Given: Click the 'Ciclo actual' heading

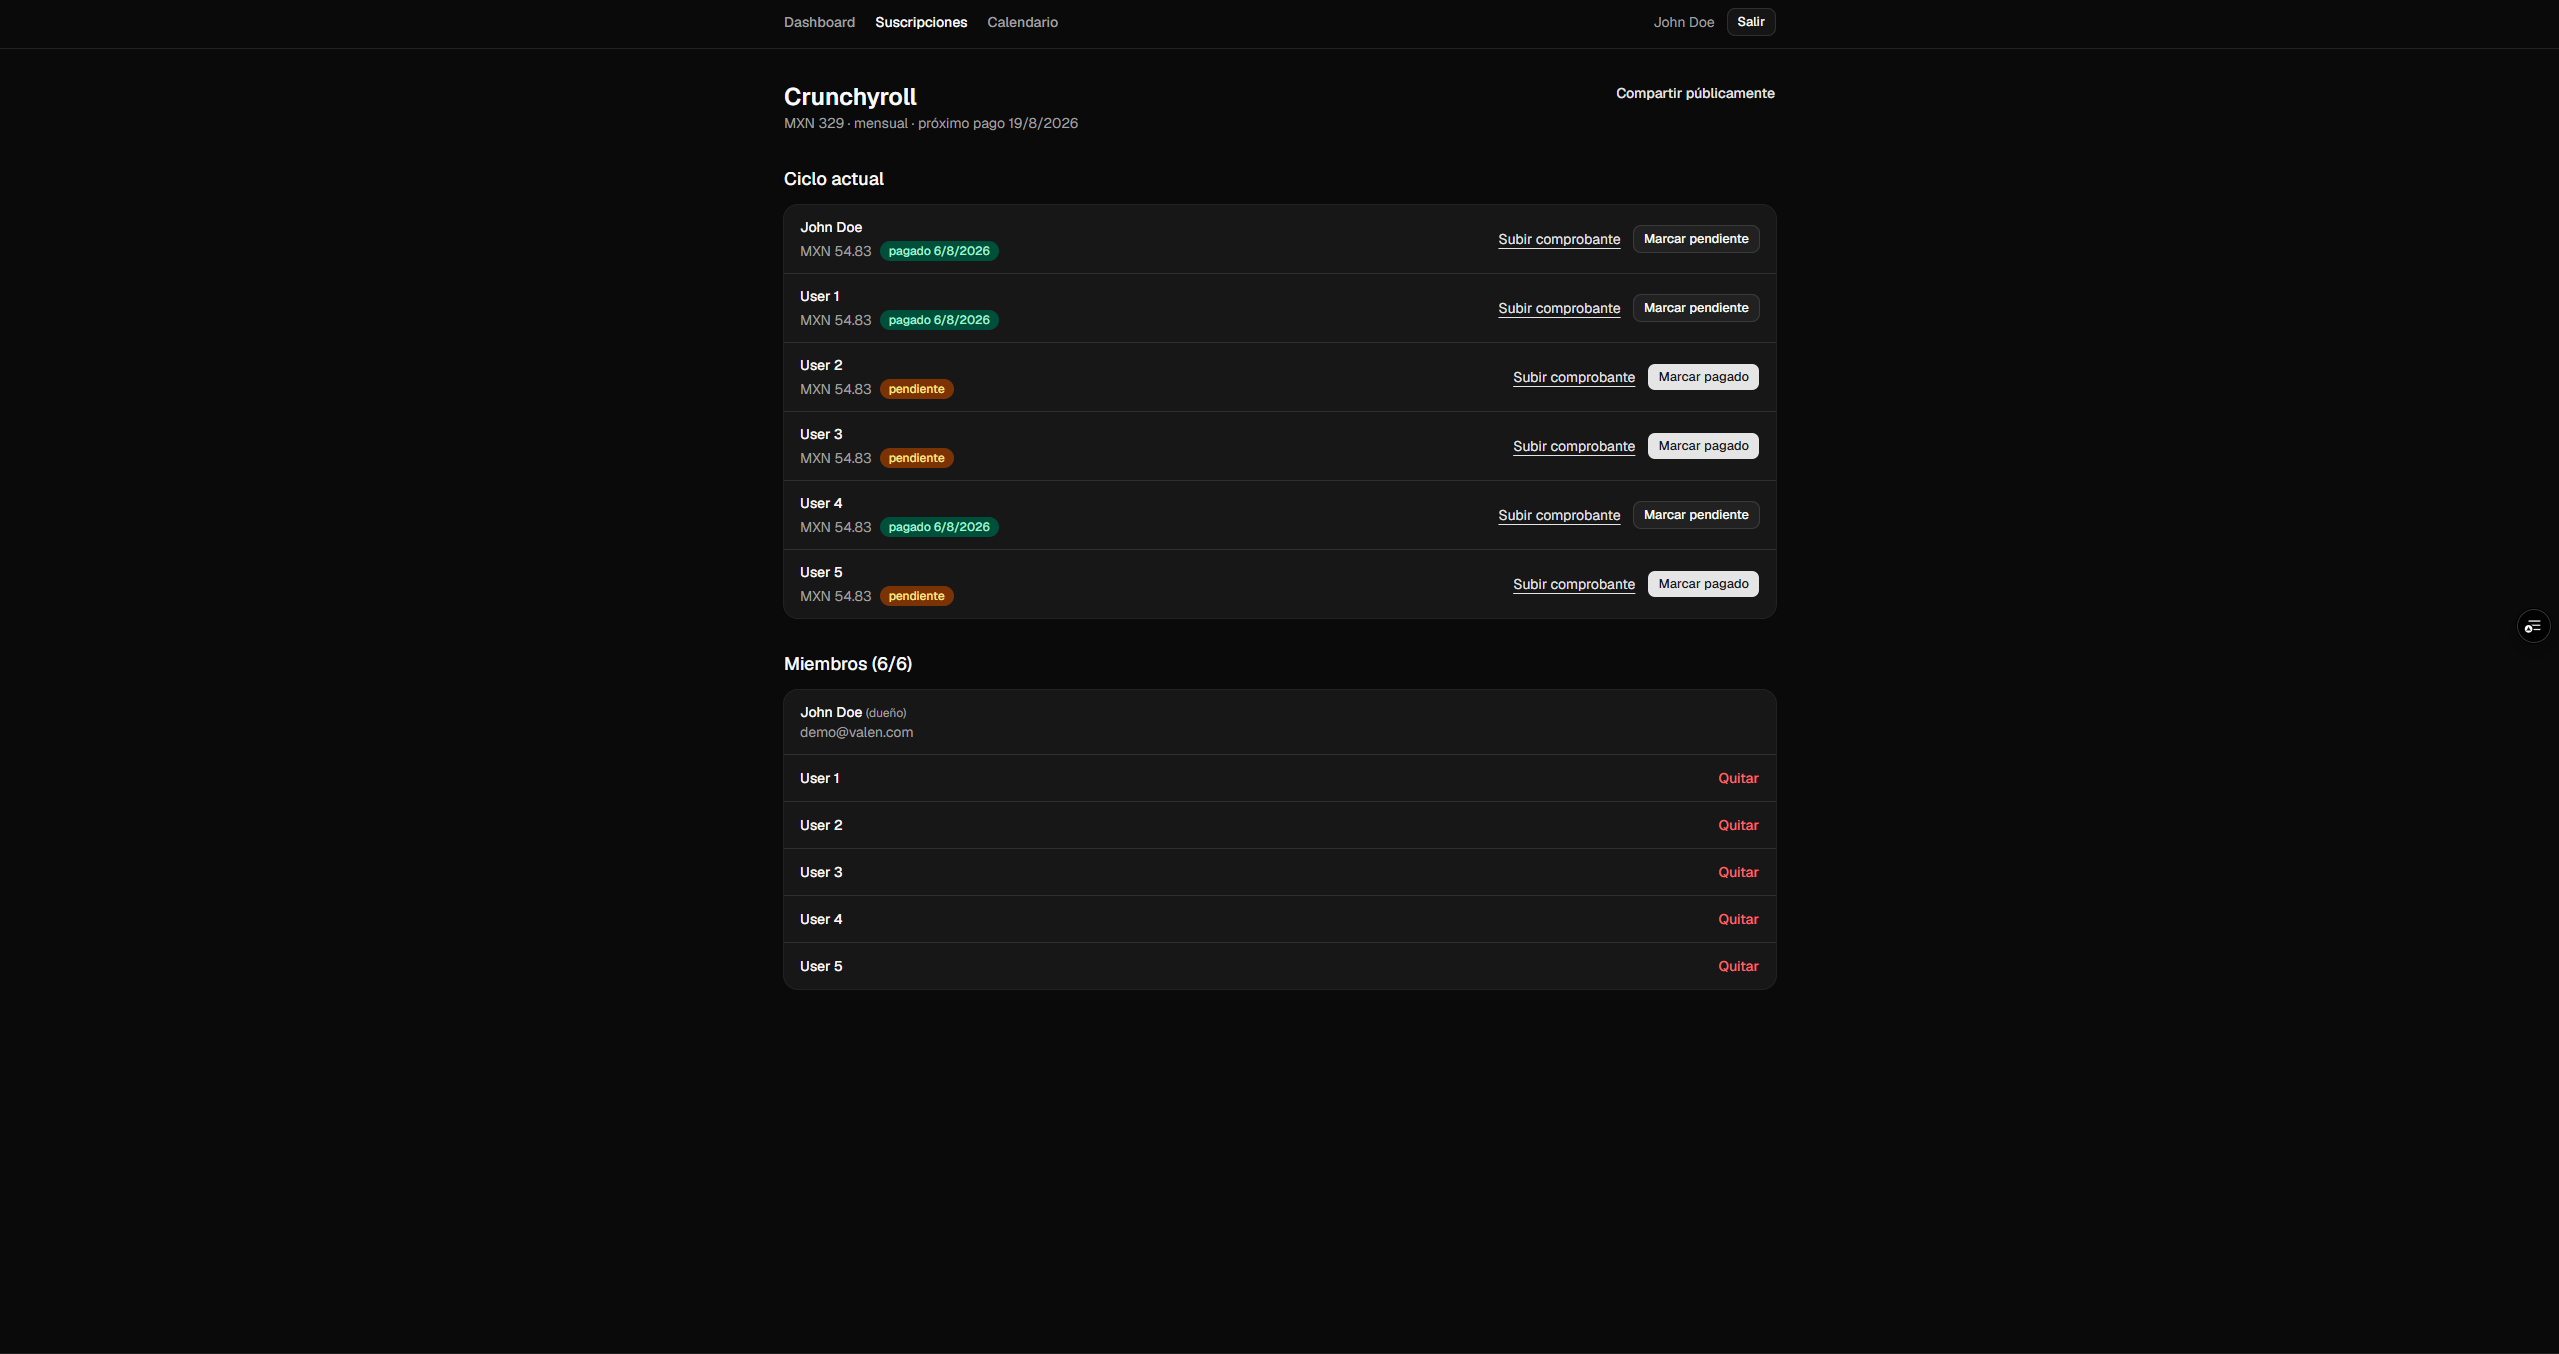Looking at the screenshot, I should (x=834, y=179).
